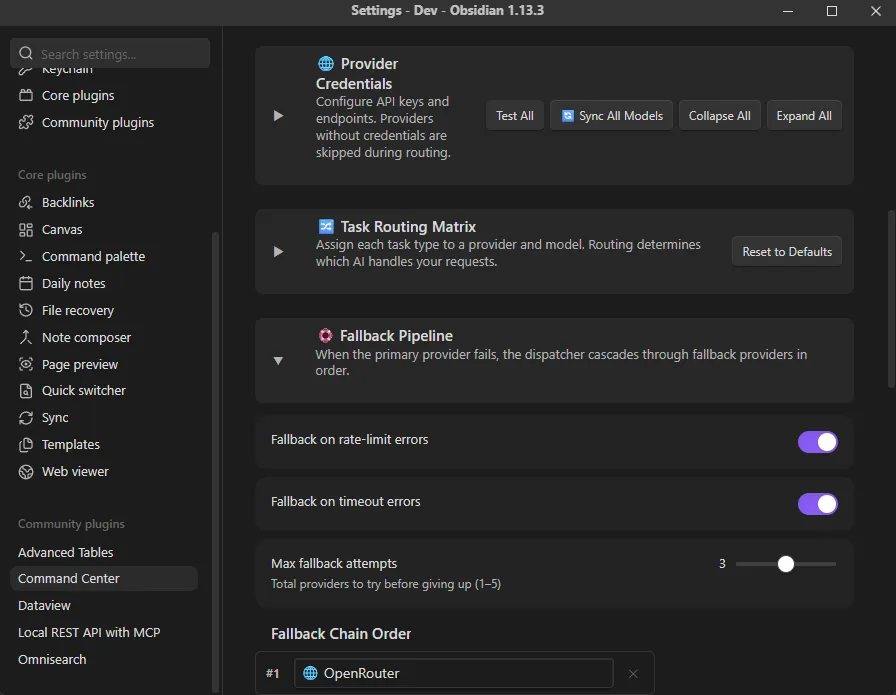Expand the Task Routing Matrix section
Viewport: 896px width, 695px height.
point(278,251)
